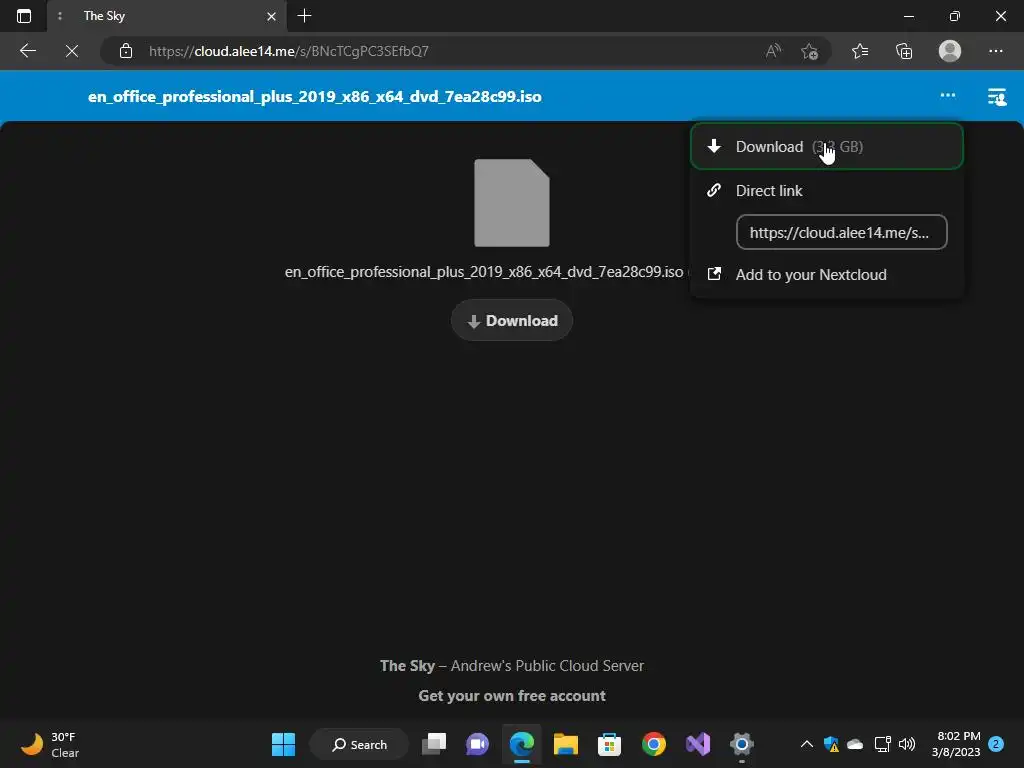Image resolution: width=1024 pixels, height=768 pixels.
Task: Open the Favorites list
Action: pos(860,51)
